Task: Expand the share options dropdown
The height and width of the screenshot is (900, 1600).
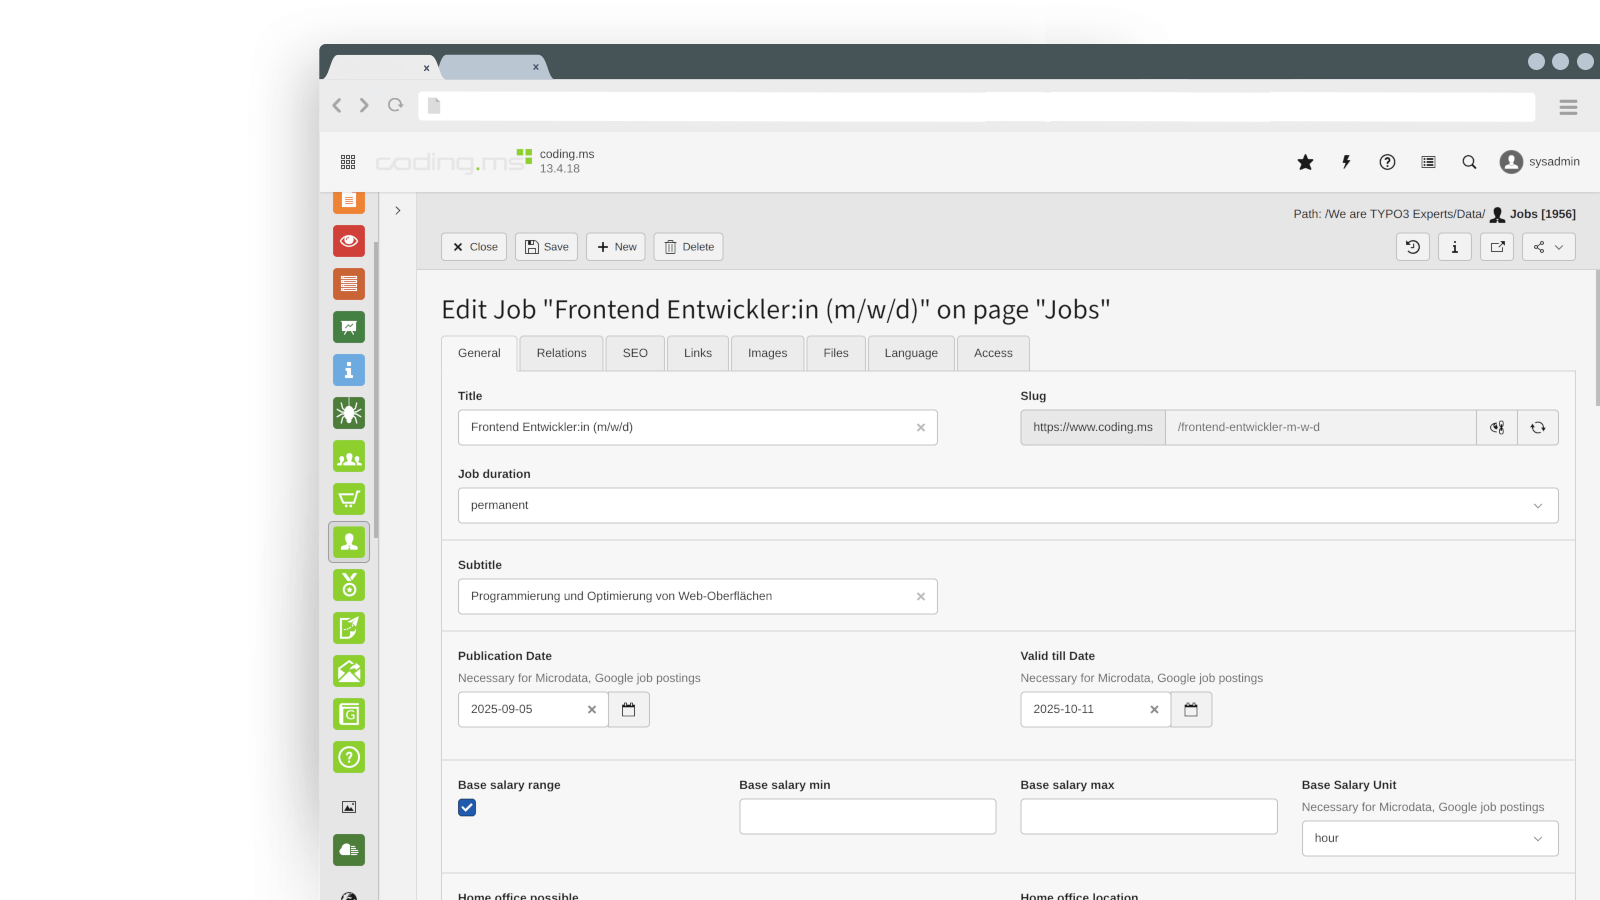Action: (1548, 247)
